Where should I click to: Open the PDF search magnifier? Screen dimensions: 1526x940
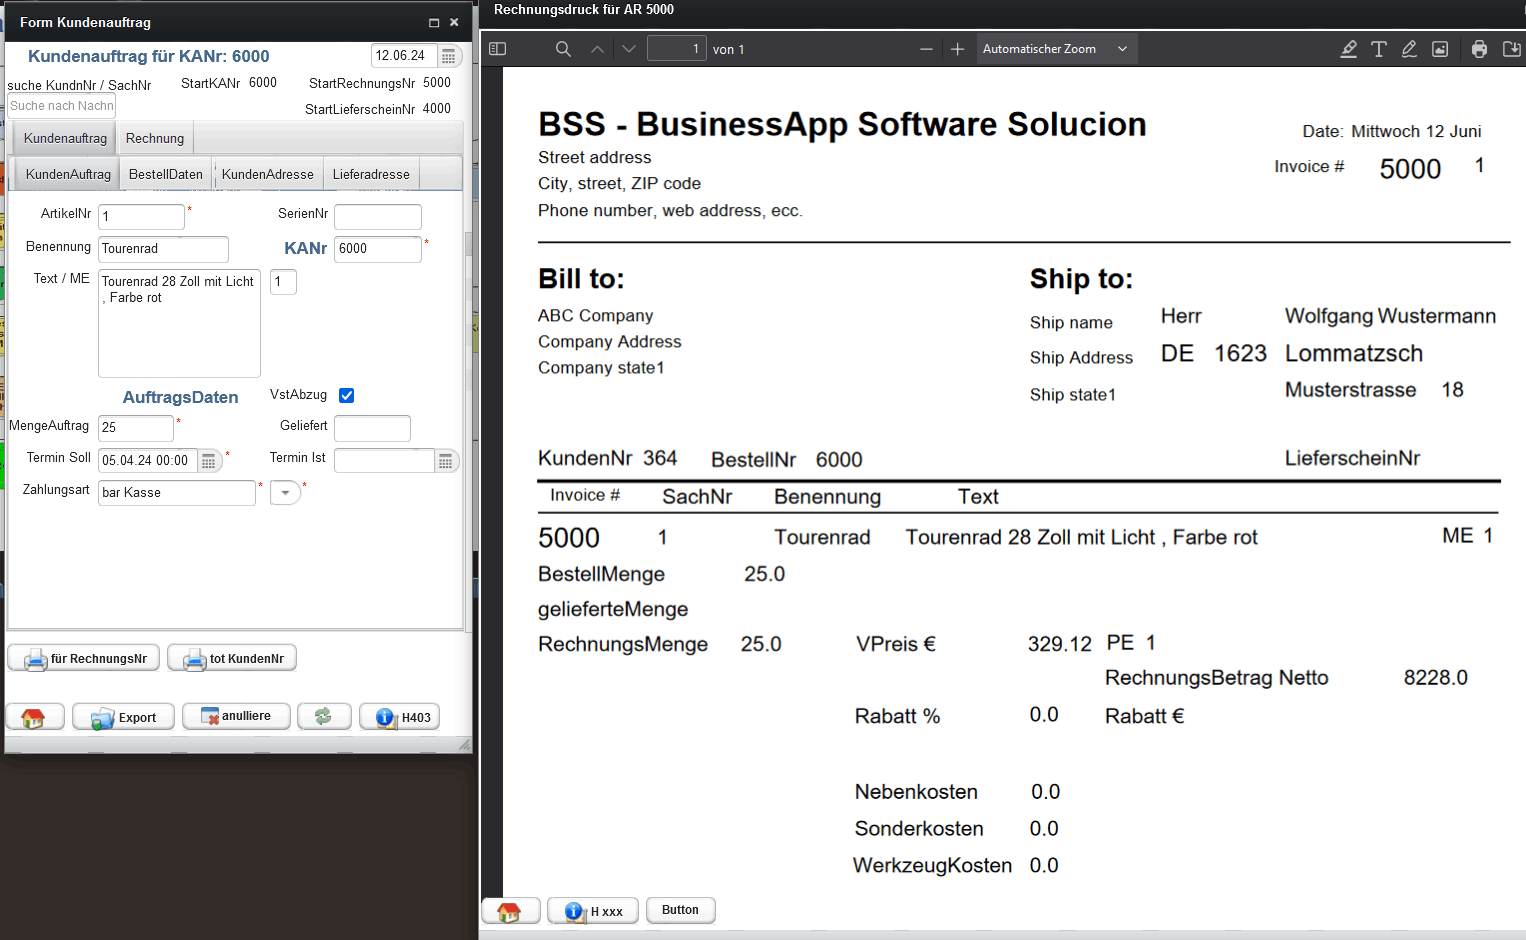pos(563,49)
